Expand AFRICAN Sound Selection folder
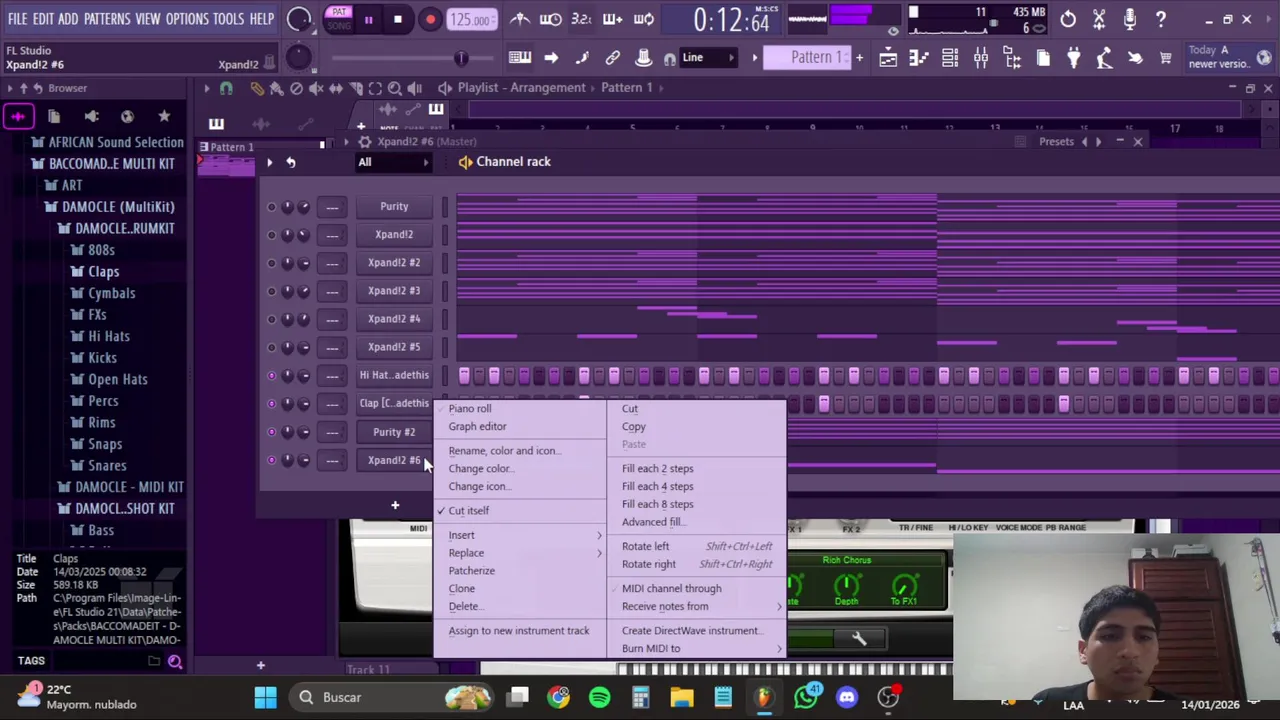The image size is (1280, 720). pos(107,142)
